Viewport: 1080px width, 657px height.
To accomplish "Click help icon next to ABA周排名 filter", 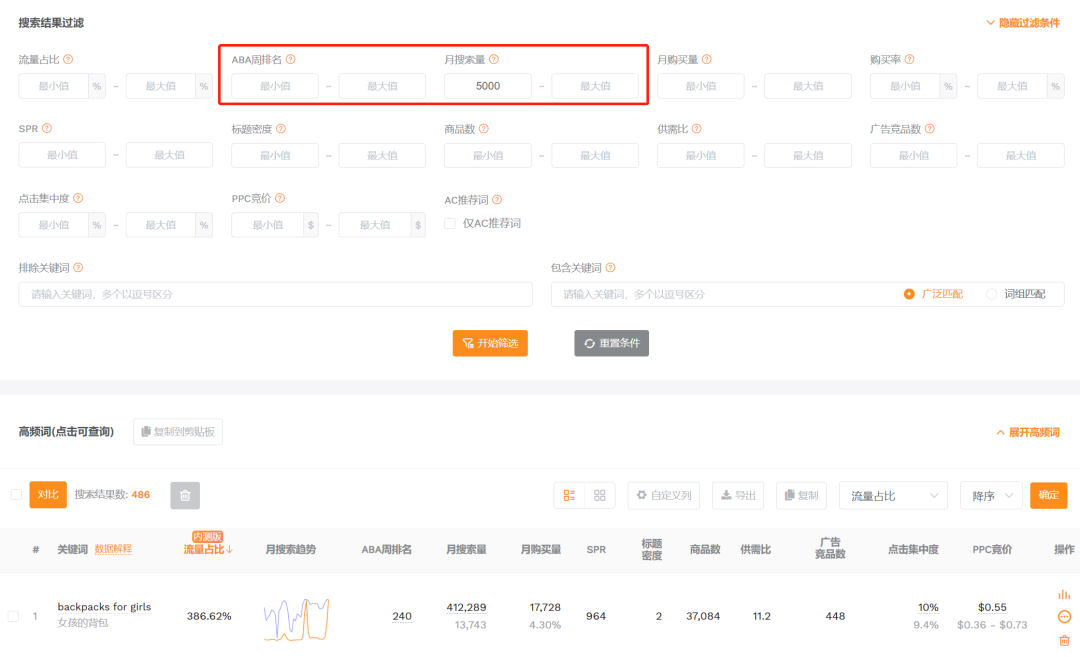I will pyautogui.click(x=291, y=59).
